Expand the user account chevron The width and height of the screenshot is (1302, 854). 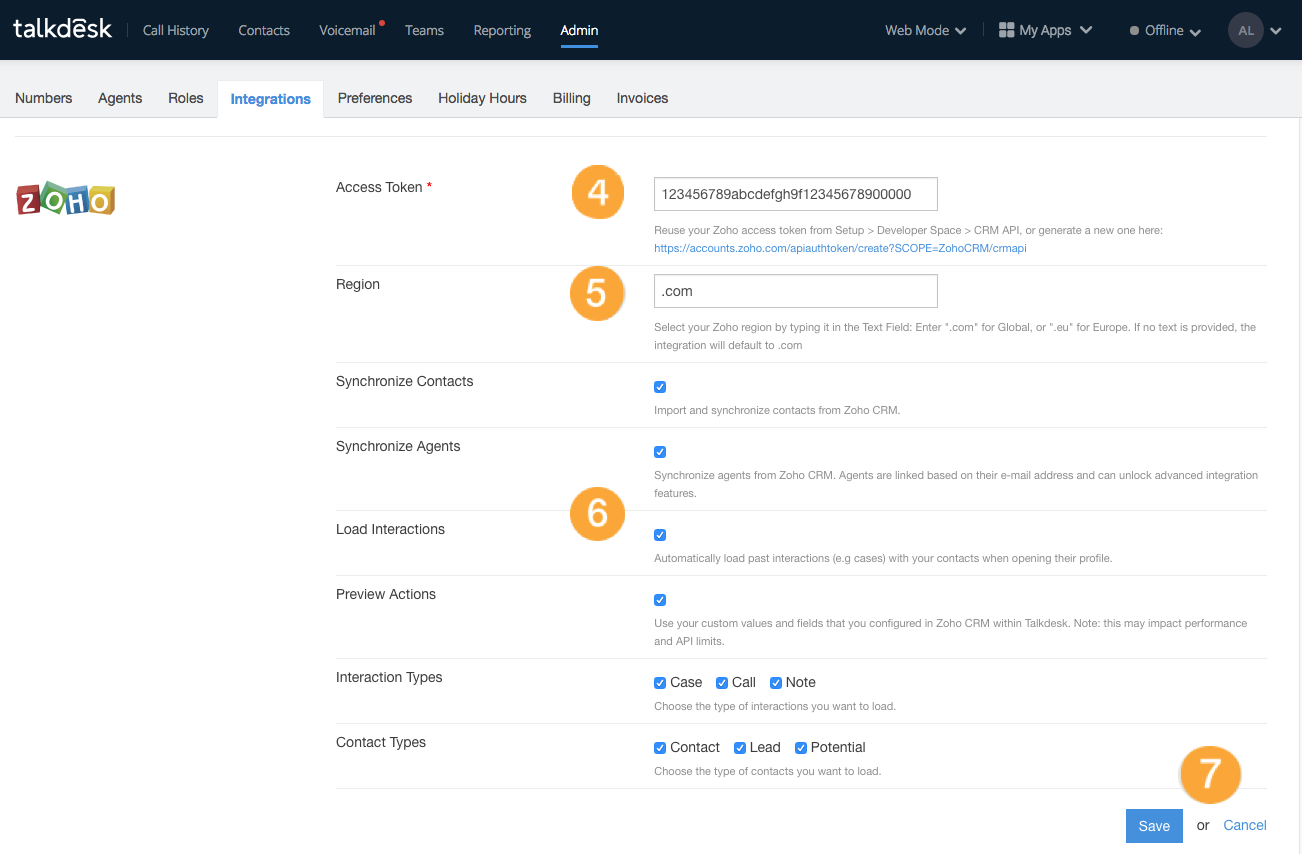click(x=1276, y=31)
